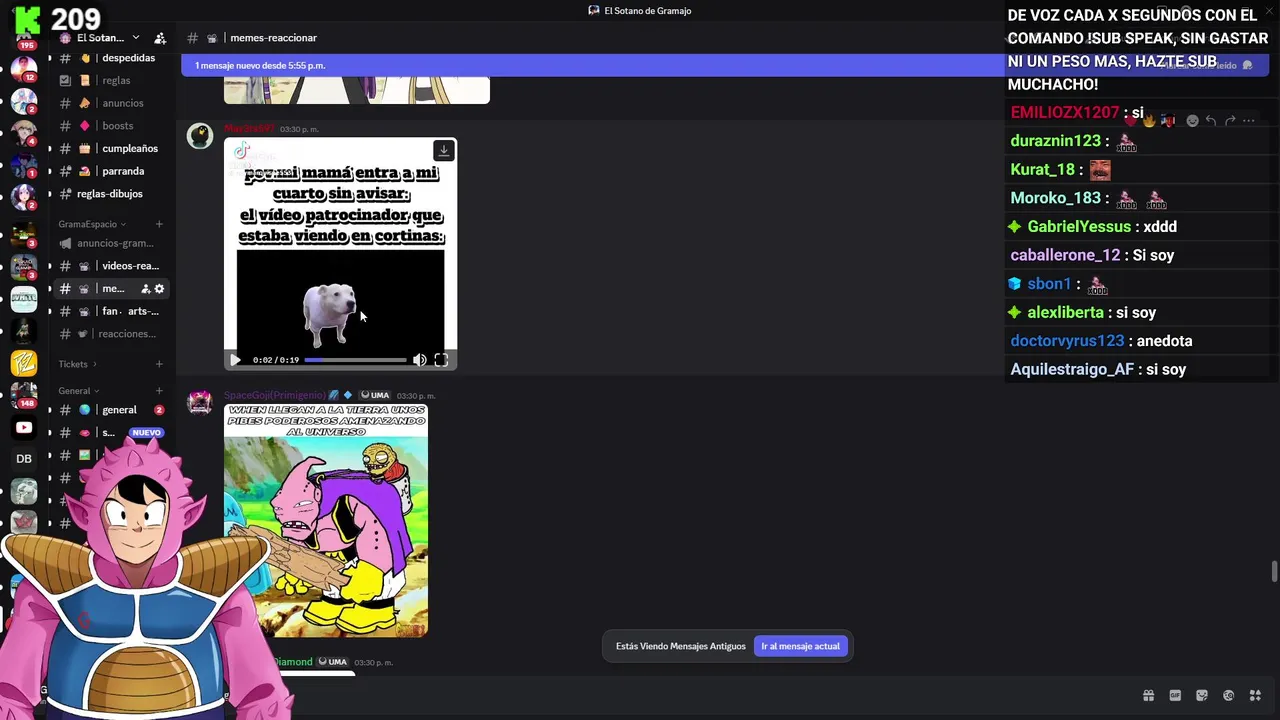The image size is (1280, 720).
Task: Open the SpaceGoji(Primigenio) avatar
Action: 200,403
